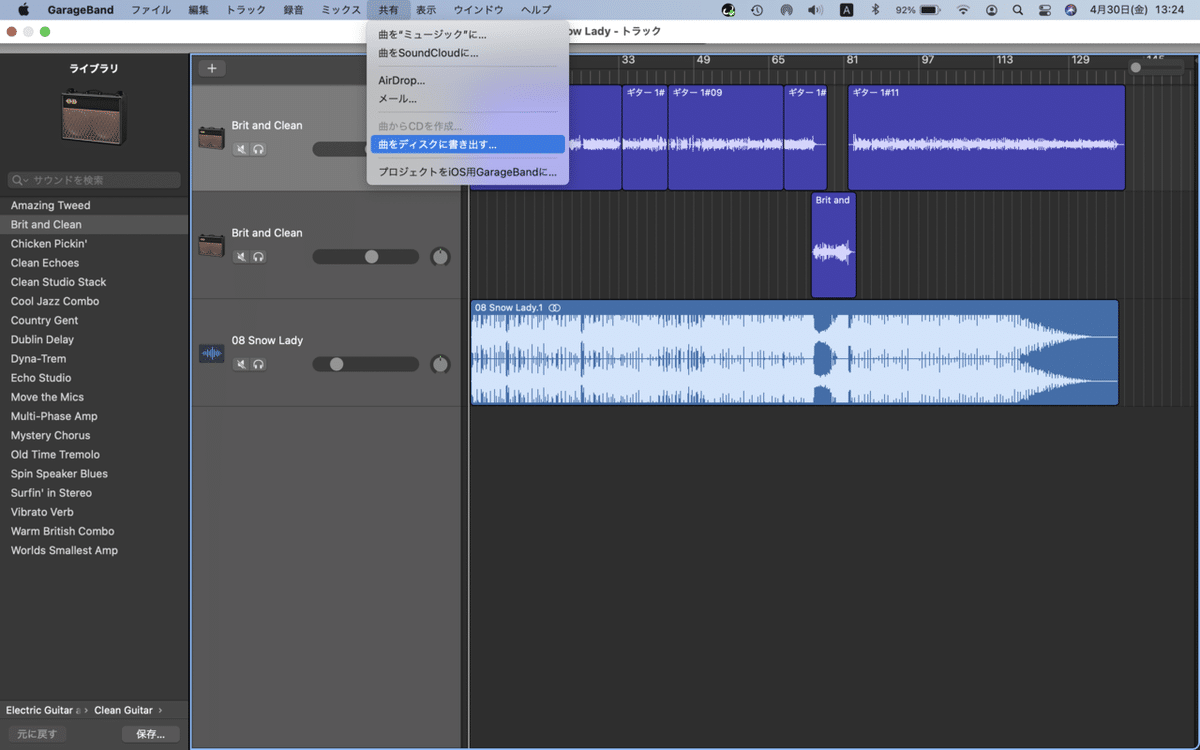Open the 表示 menu
Image resolution: width=1200 pixels, height=750 pixels.
tap(426, 10)
